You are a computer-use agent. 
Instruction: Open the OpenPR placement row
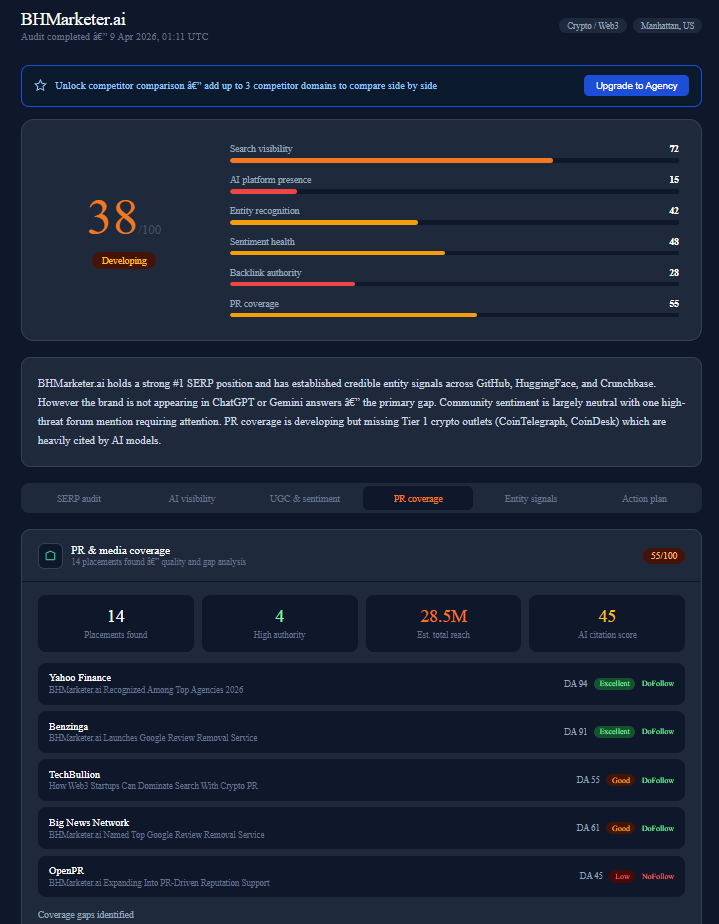[361, 876]
